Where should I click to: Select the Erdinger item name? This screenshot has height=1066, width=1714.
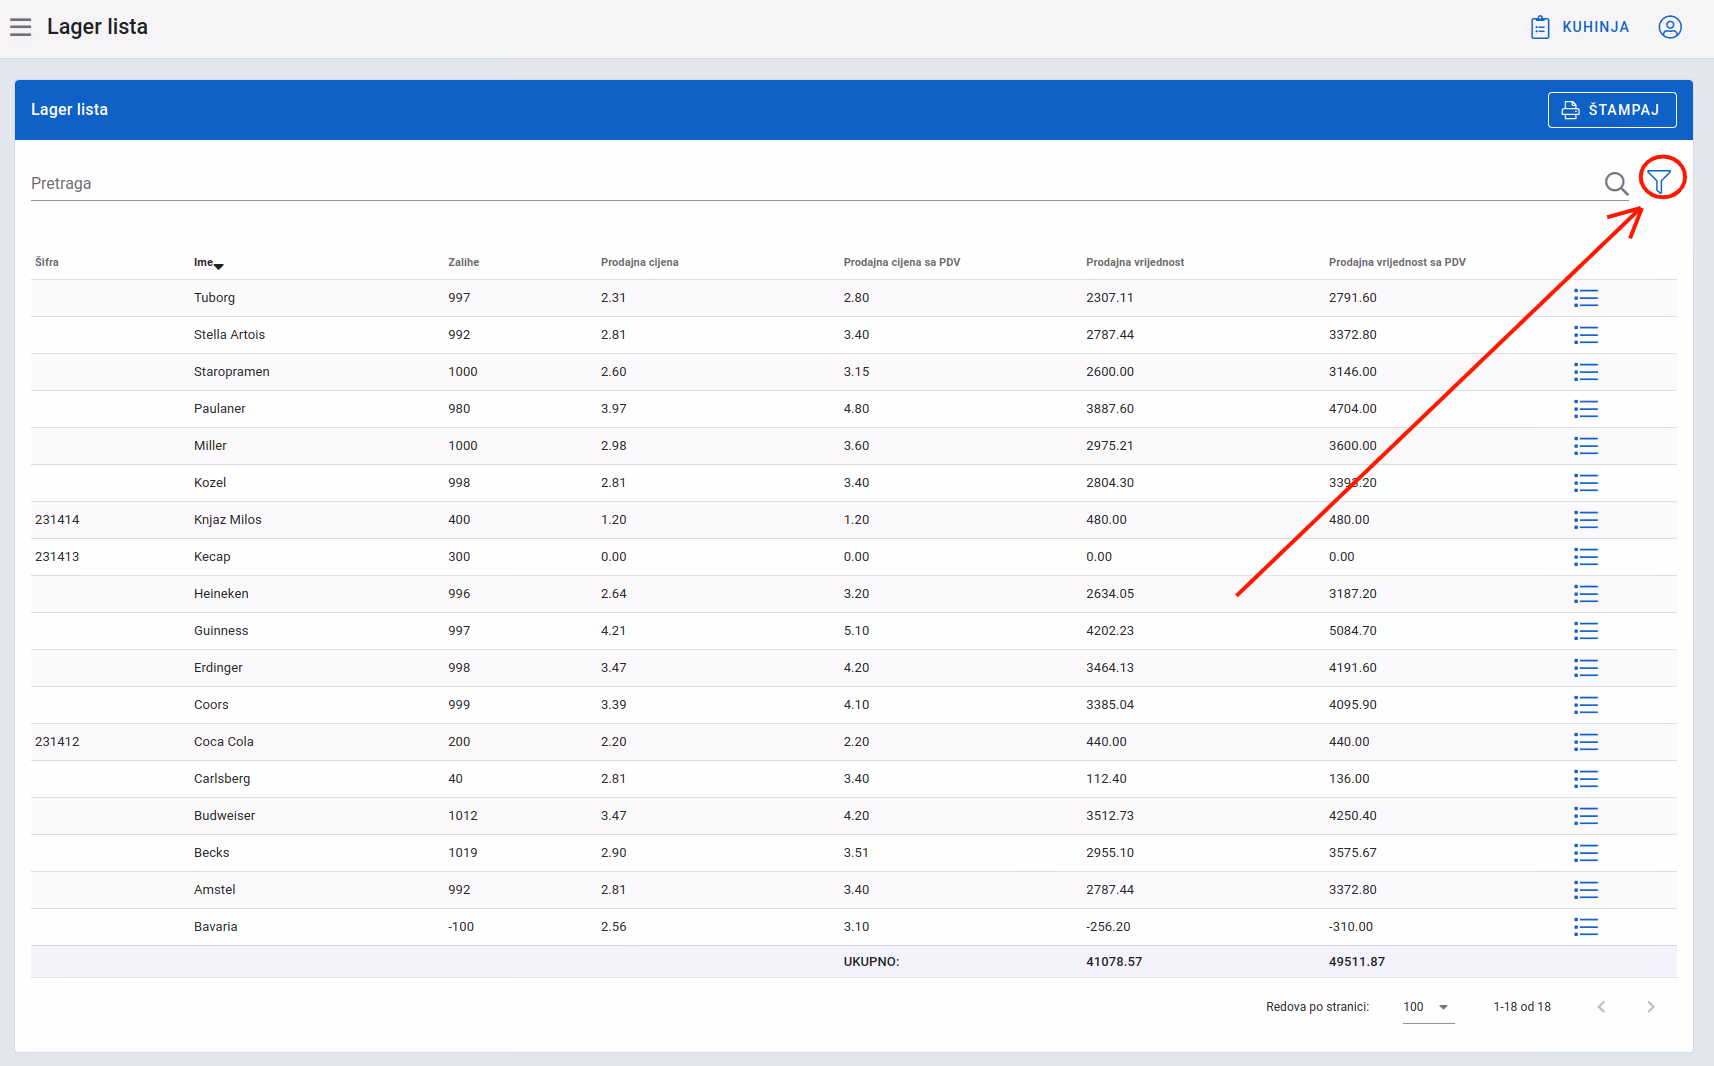[218, 668]
